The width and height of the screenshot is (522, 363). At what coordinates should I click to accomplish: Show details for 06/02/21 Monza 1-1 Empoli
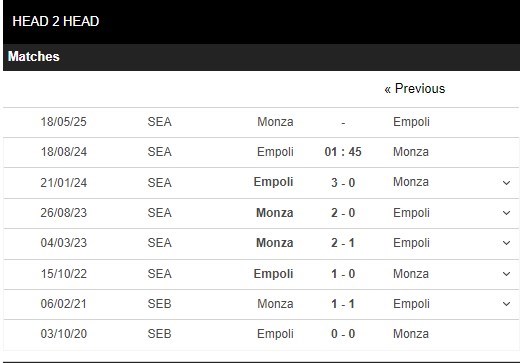[506, 304]
